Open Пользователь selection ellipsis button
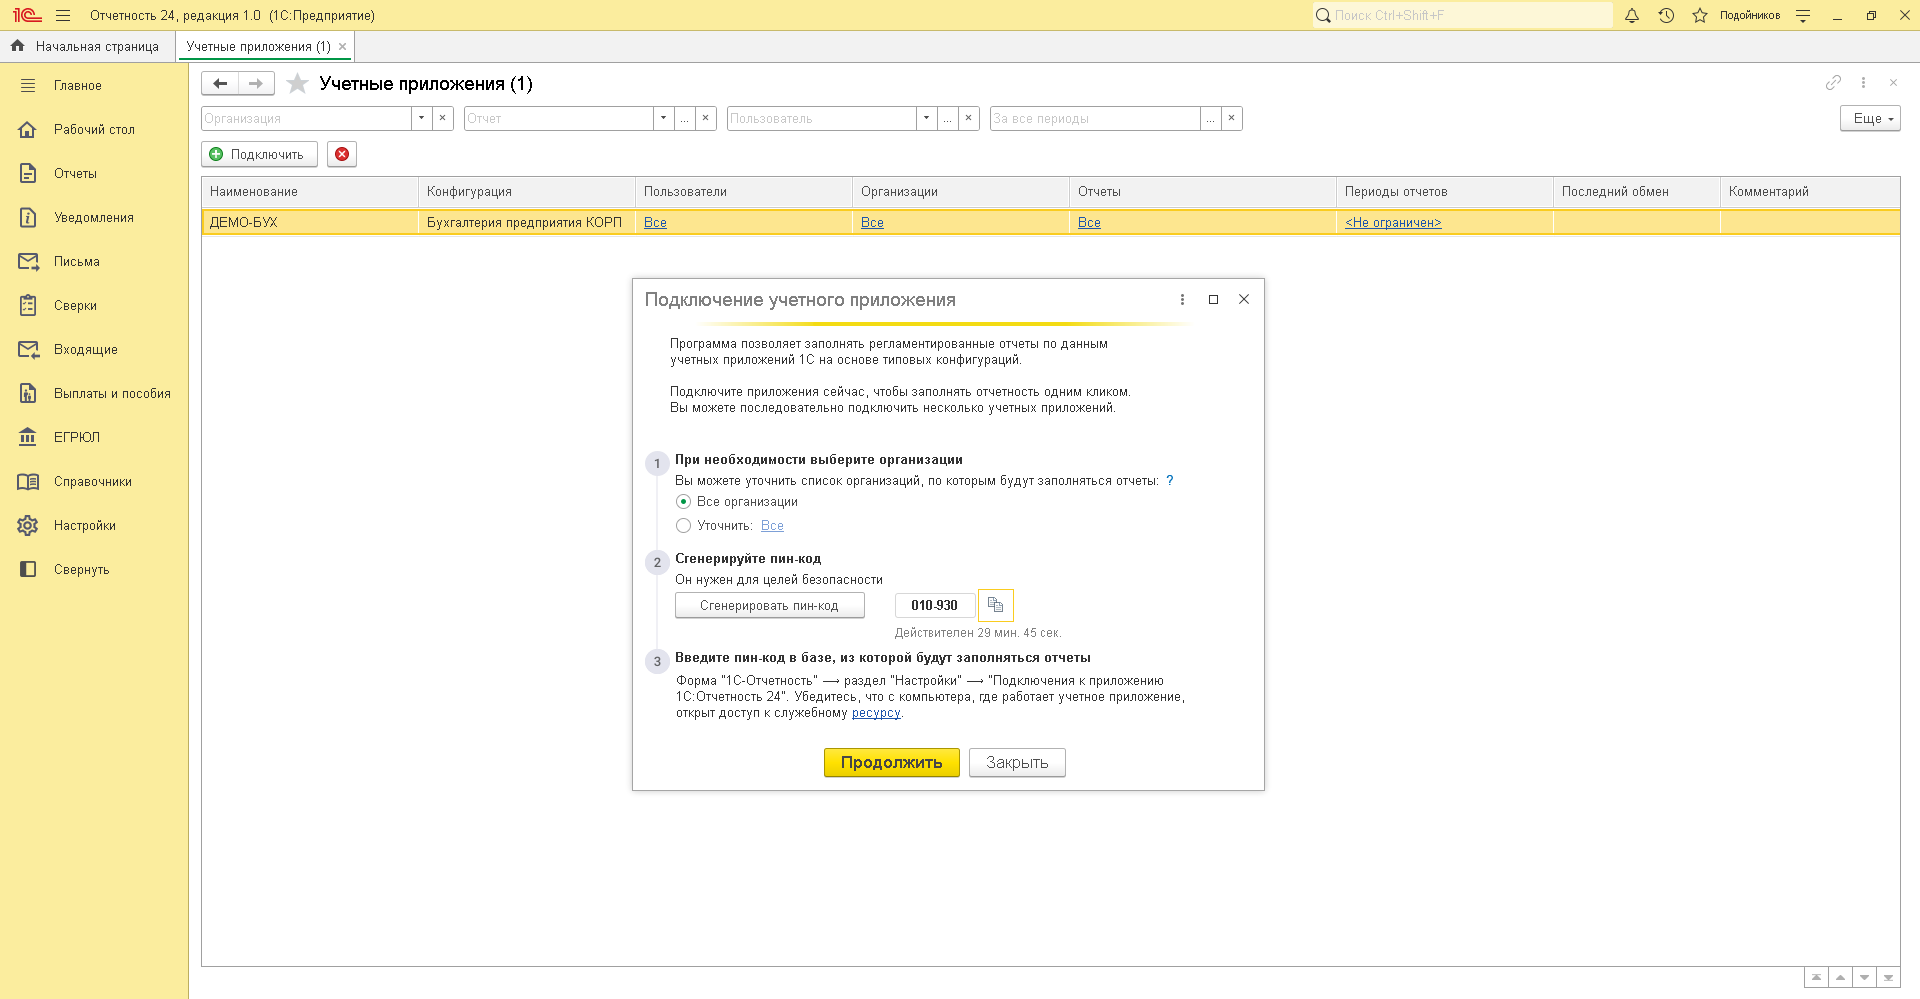Image resolution: width=1920 pixels, height=999 pixels. (947, 118)
